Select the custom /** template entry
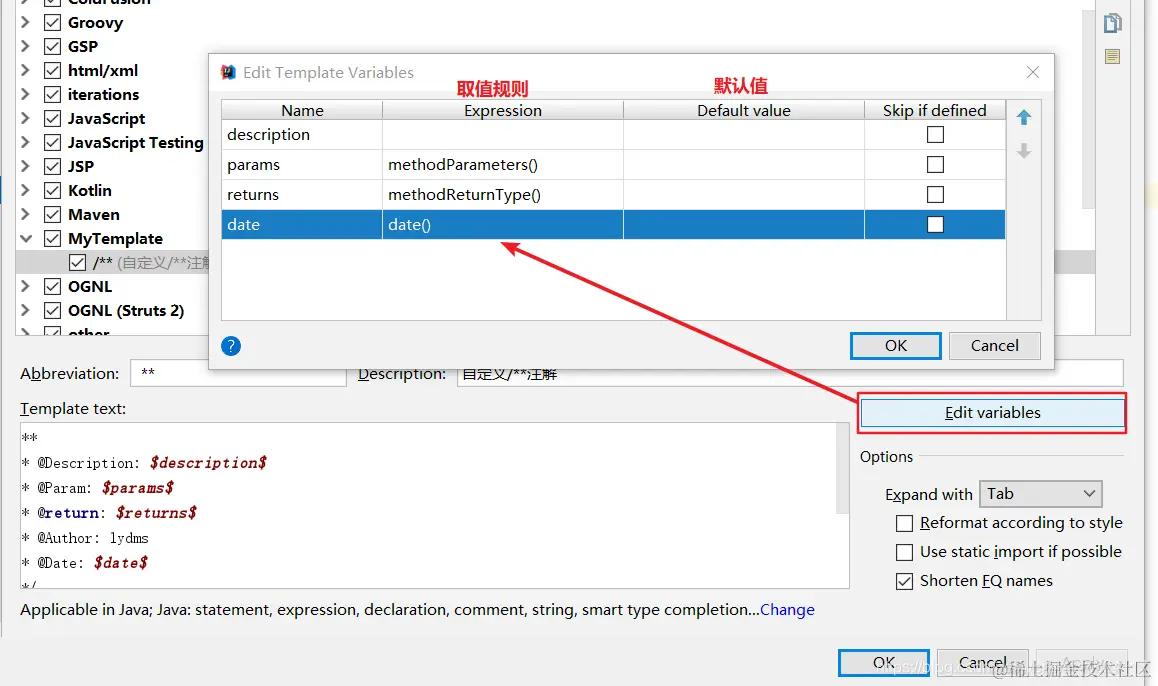This screenshot has height=686, width=1158. 151,262
